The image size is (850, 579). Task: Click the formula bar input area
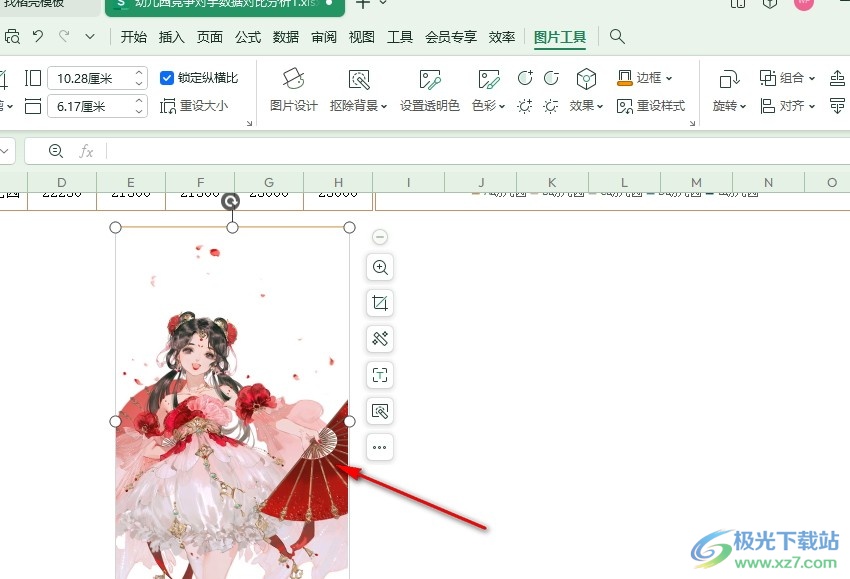tap(480, 151)
